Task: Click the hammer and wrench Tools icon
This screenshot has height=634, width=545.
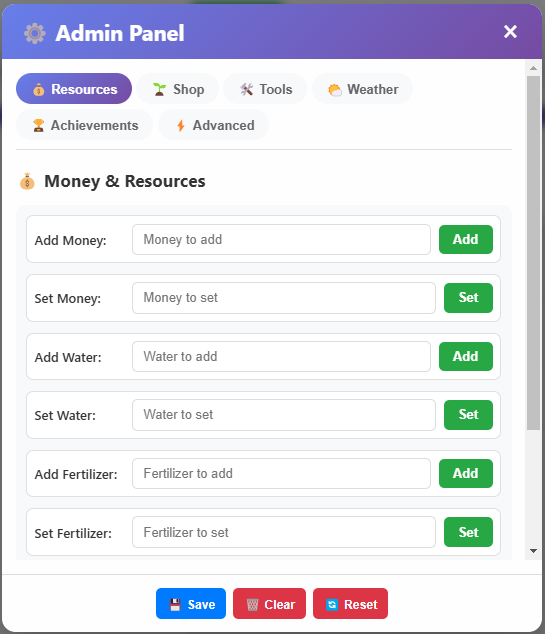Action: (x=246, y=89)
